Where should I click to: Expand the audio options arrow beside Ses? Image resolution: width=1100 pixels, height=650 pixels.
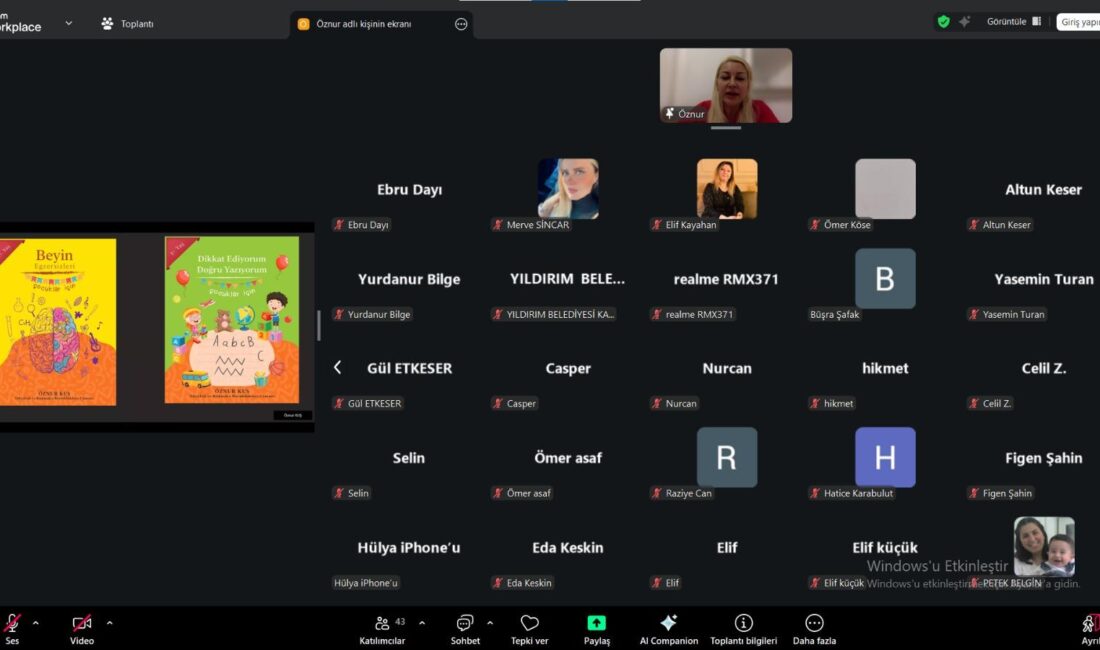36,623
